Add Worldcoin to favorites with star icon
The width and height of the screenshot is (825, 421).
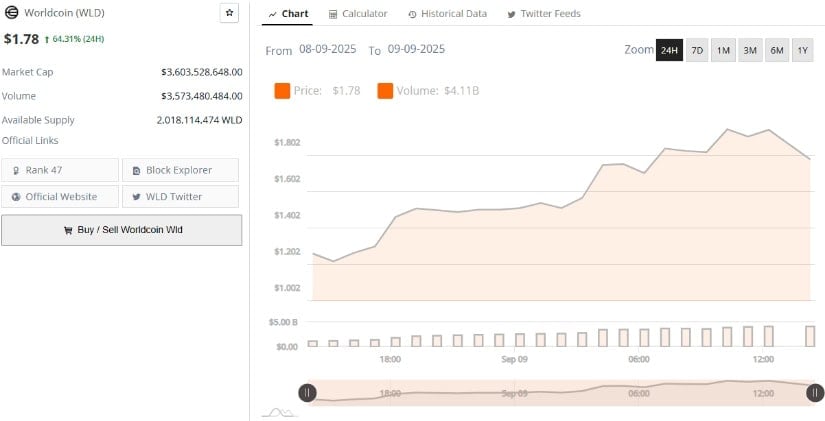(x=229, y=13)
